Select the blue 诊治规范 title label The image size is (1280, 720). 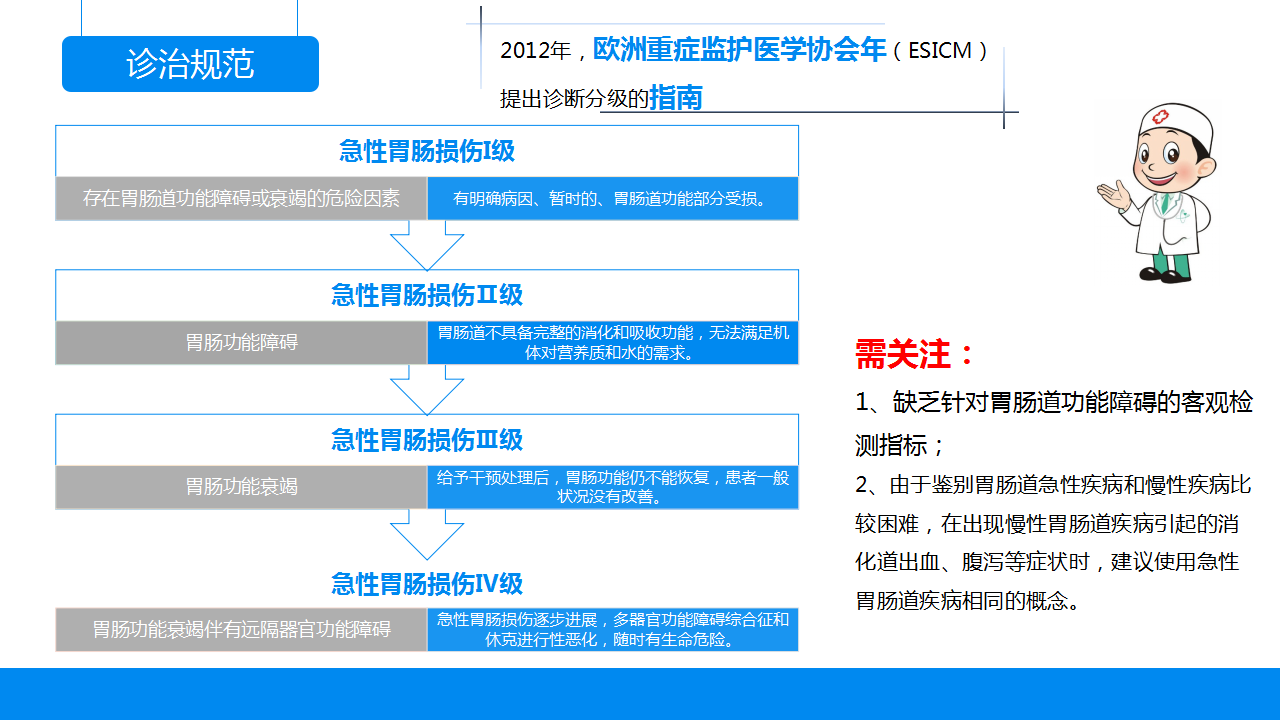pos(190,64)
